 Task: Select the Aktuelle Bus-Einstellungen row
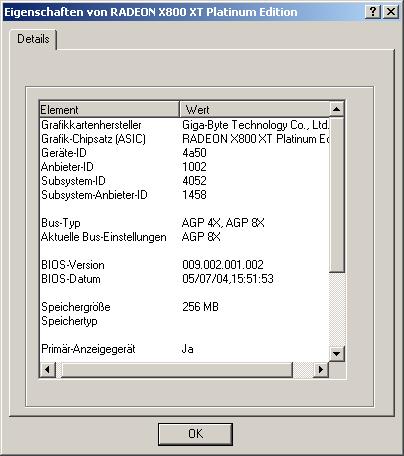[184, 237]
